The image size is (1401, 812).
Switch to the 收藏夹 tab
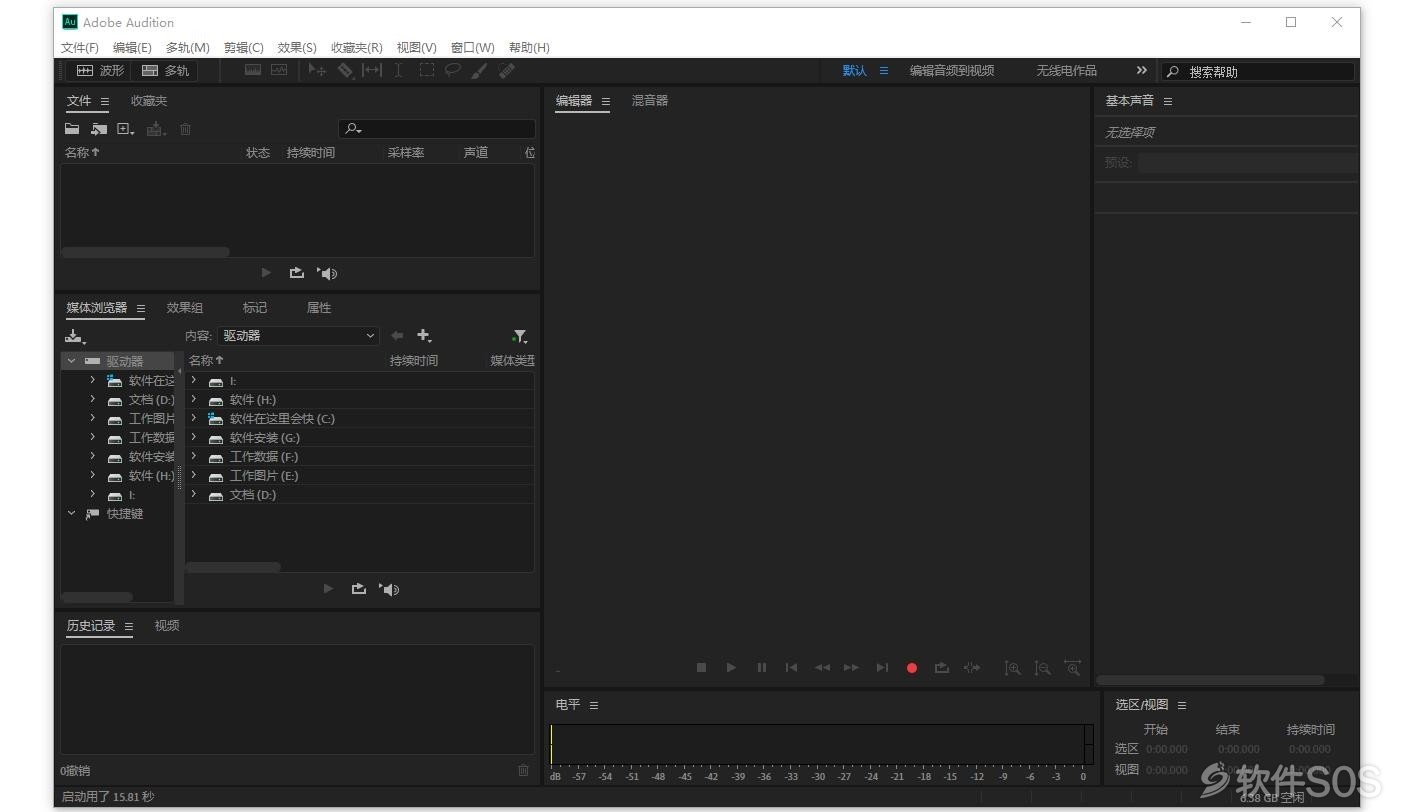coord(149,101)
